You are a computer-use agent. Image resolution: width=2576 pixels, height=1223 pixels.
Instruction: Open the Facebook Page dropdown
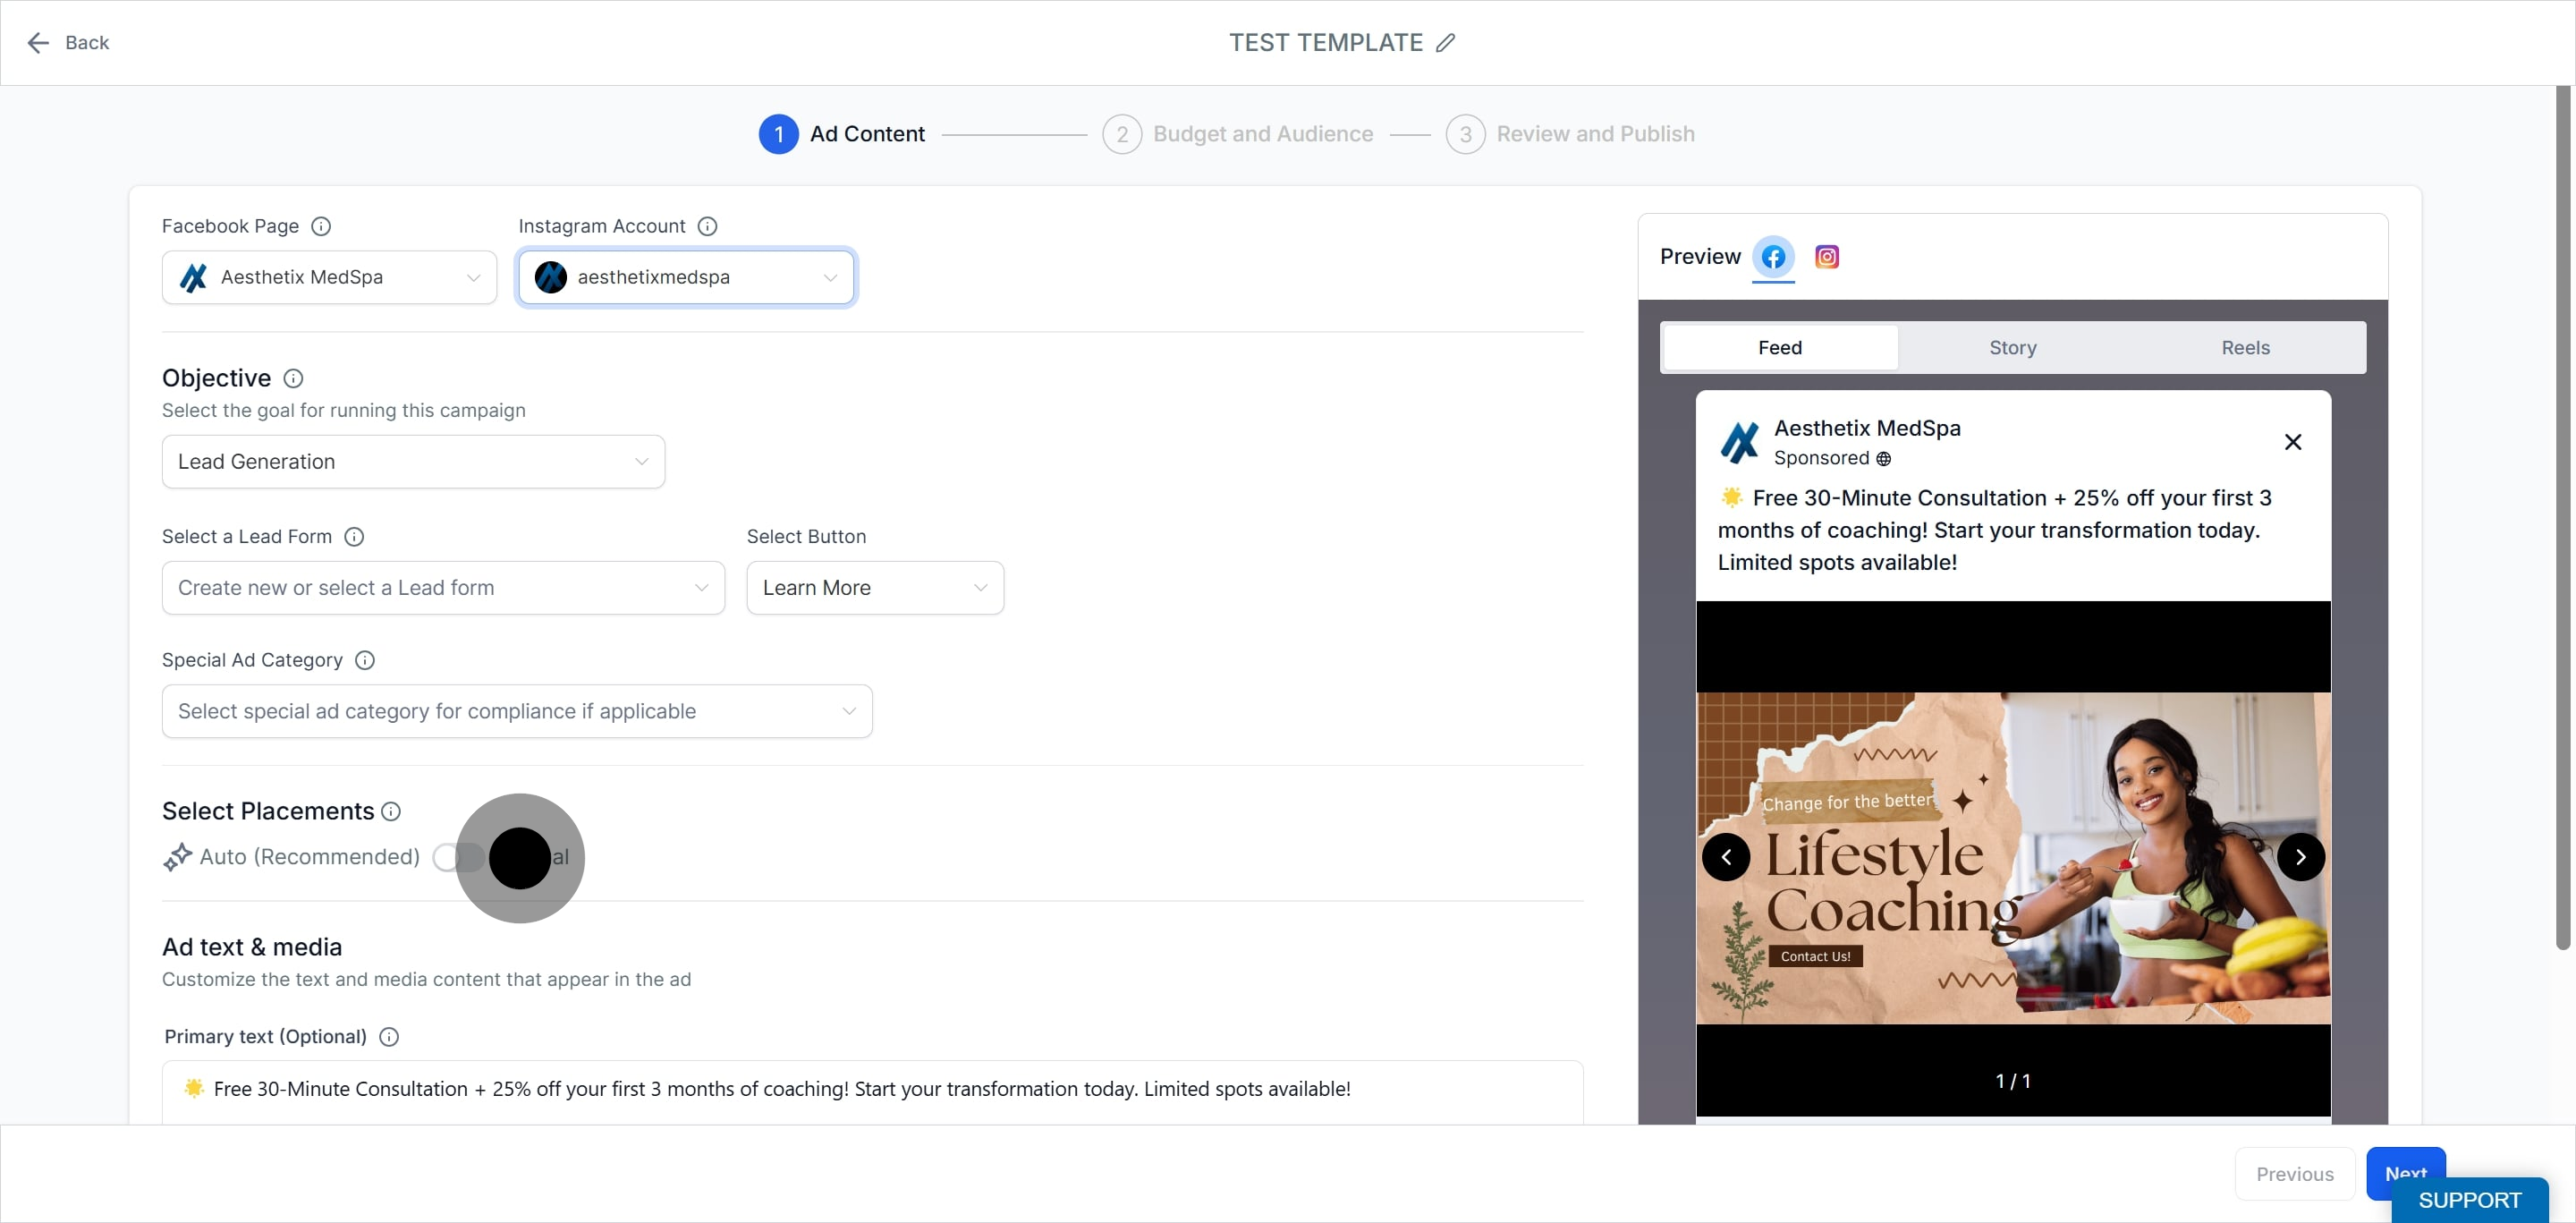329,277
